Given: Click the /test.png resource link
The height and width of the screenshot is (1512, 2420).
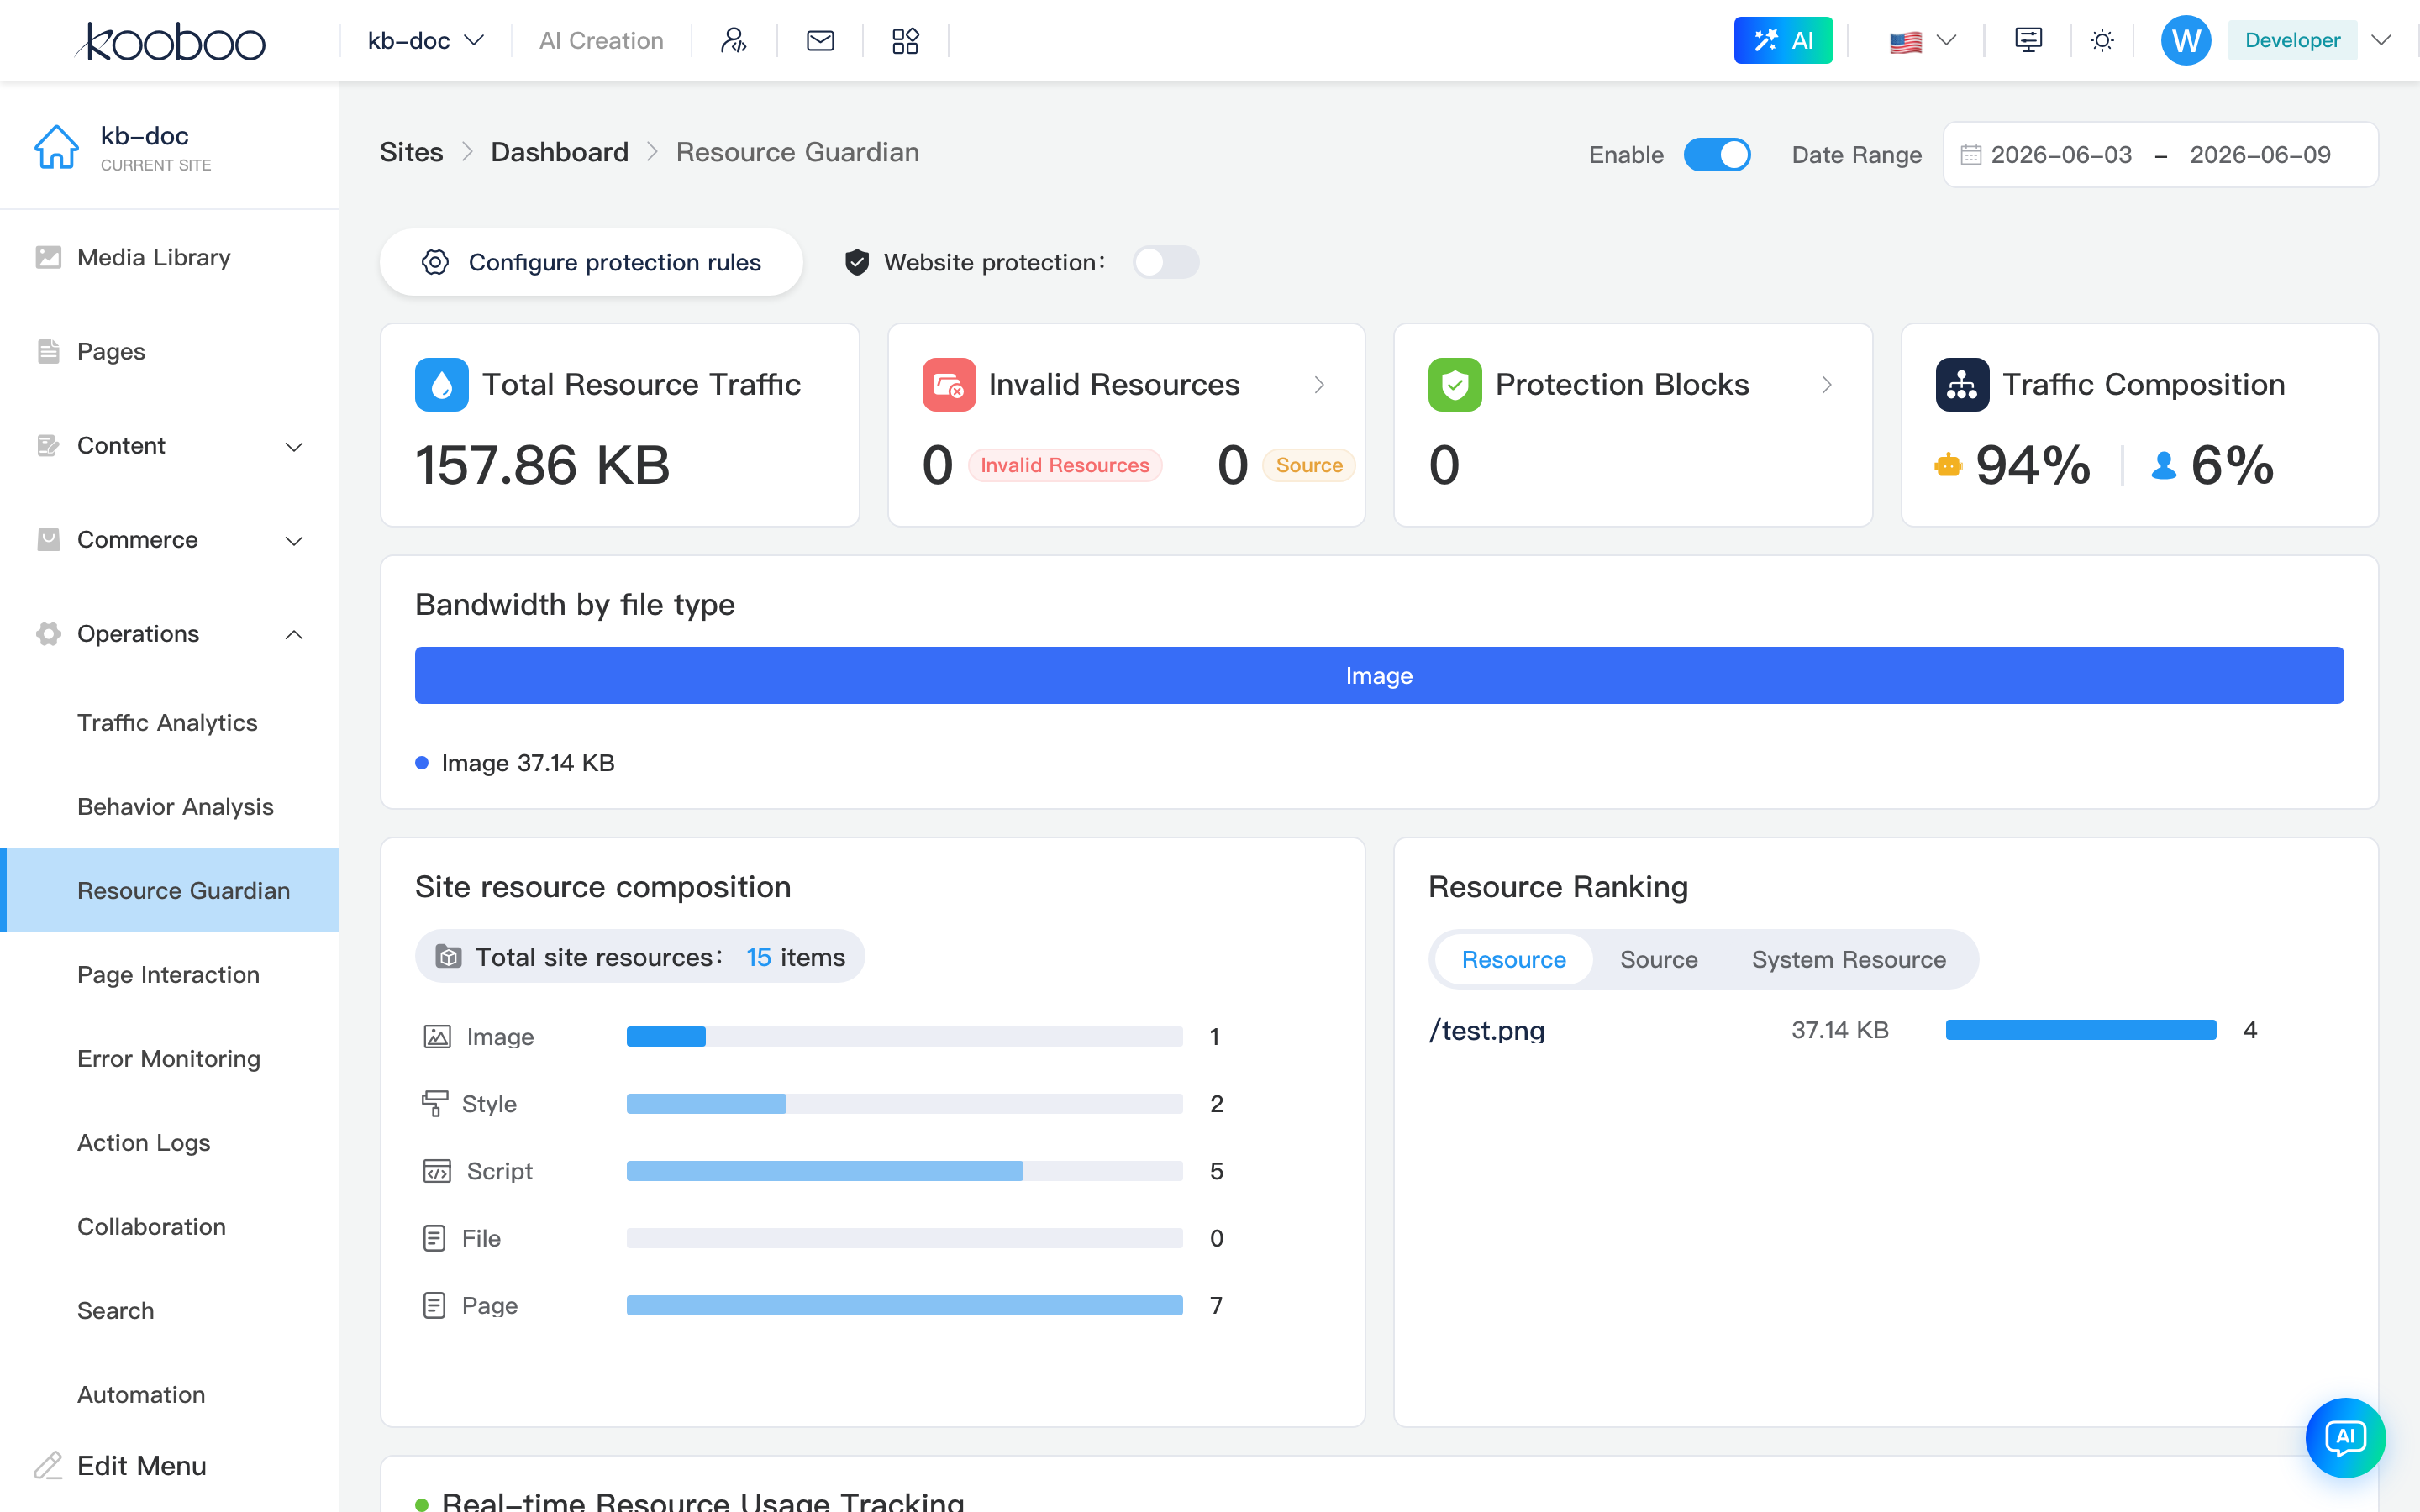Looking at the screenshot, I should click(1487, 1030).
